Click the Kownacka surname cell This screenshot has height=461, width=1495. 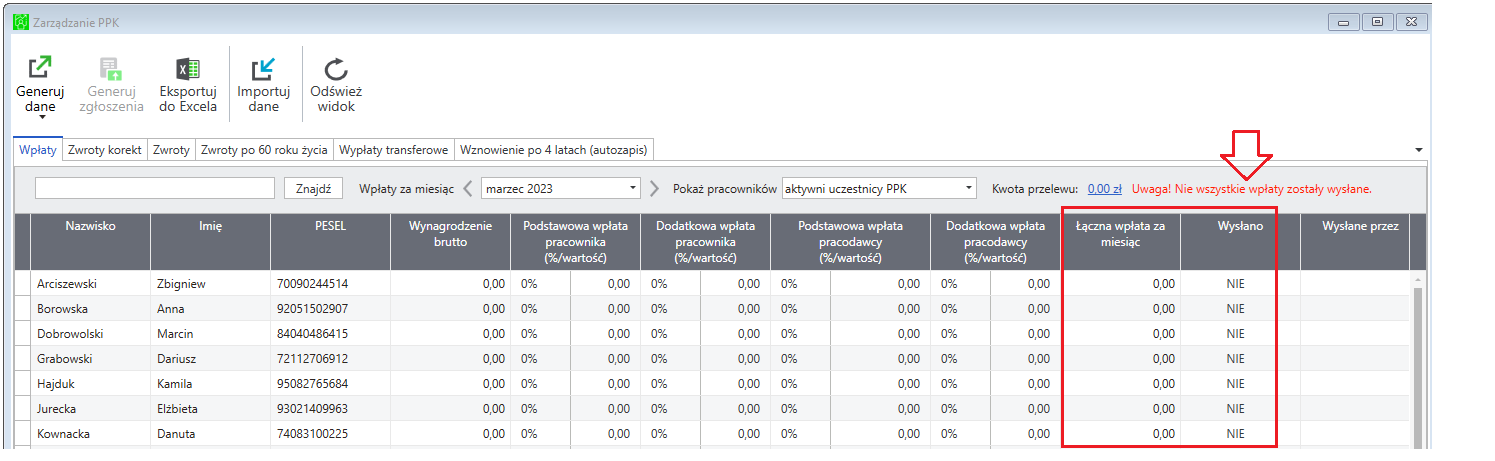click(x=90, y=434)
